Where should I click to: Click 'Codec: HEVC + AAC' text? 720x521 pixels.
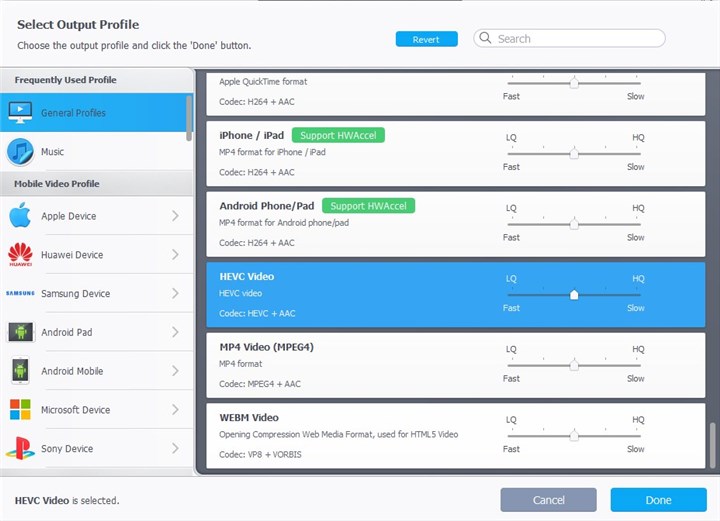coord(257,314)
